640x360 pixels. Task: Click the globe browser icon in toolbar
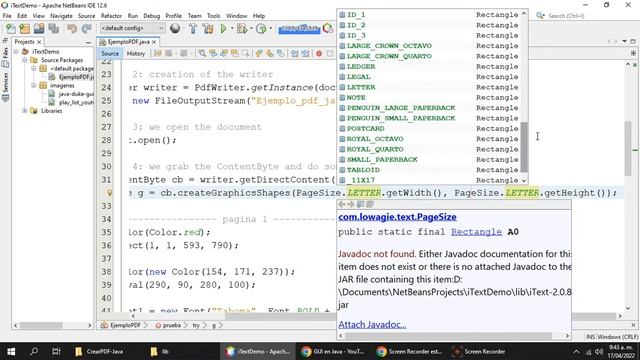tap(175, 28)
